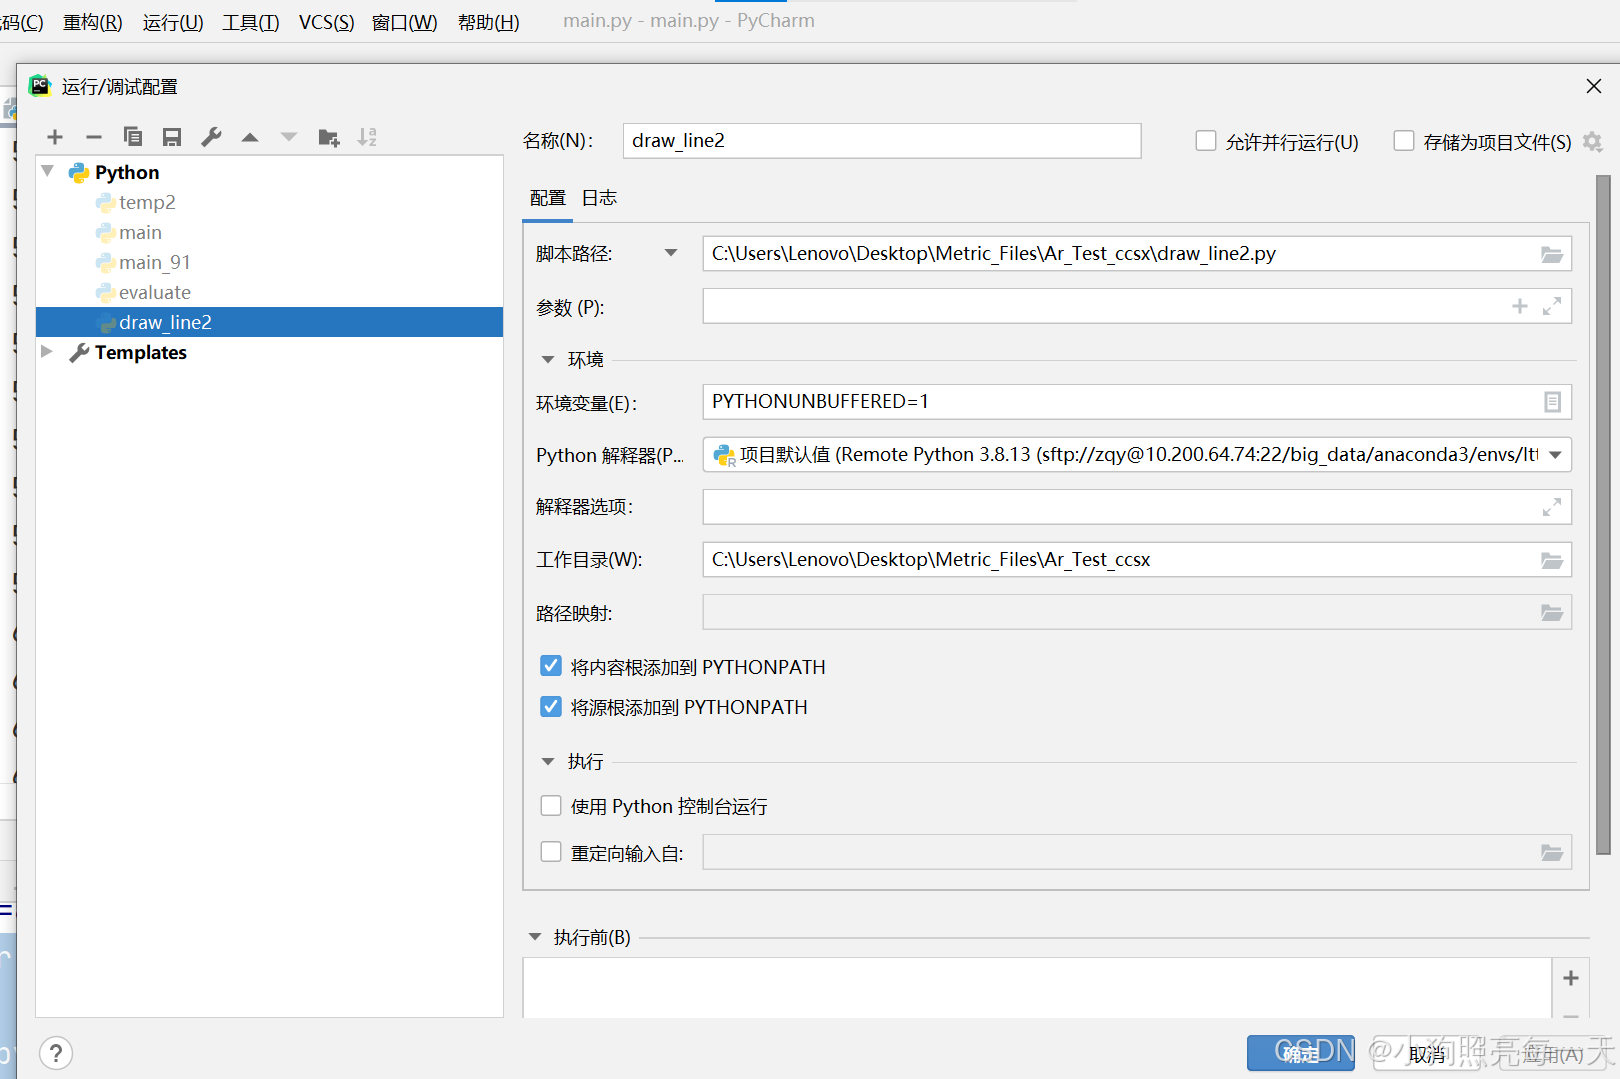Open the Python interpreter dropdown
The image size is (1620, 1079).
point(1555,455)
